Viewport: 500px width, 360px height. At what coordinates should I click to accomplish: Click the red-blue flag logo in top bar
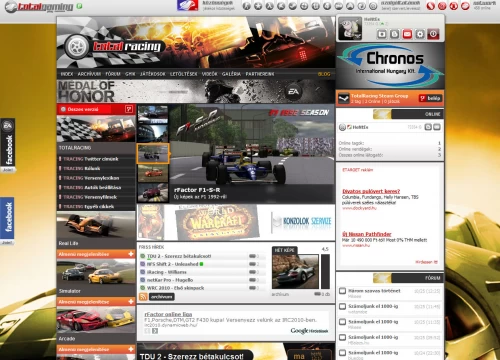click(x=188, y=5)
